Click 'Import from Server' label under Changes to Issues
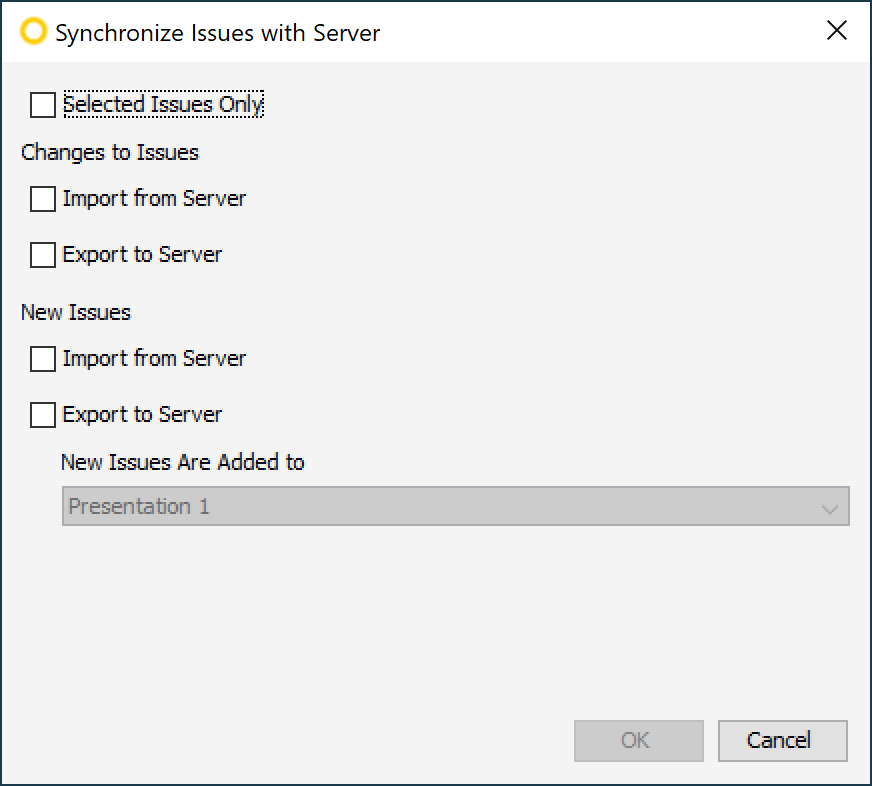The height and width of the screenshot is (786, 872). [x=154, y=198]
